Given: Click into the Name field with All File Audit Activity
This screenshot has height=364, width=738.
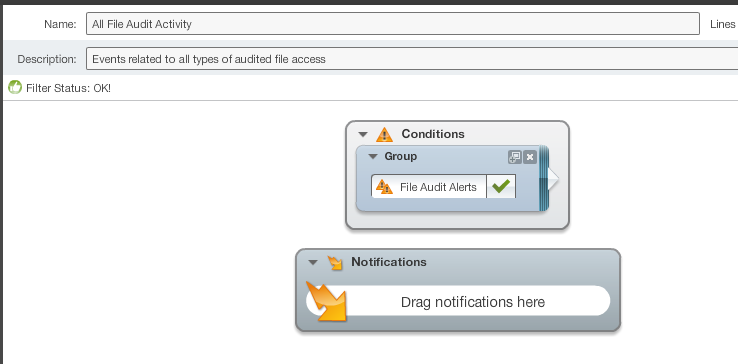Looking at the screenshot, I should (x=393, y=24).
